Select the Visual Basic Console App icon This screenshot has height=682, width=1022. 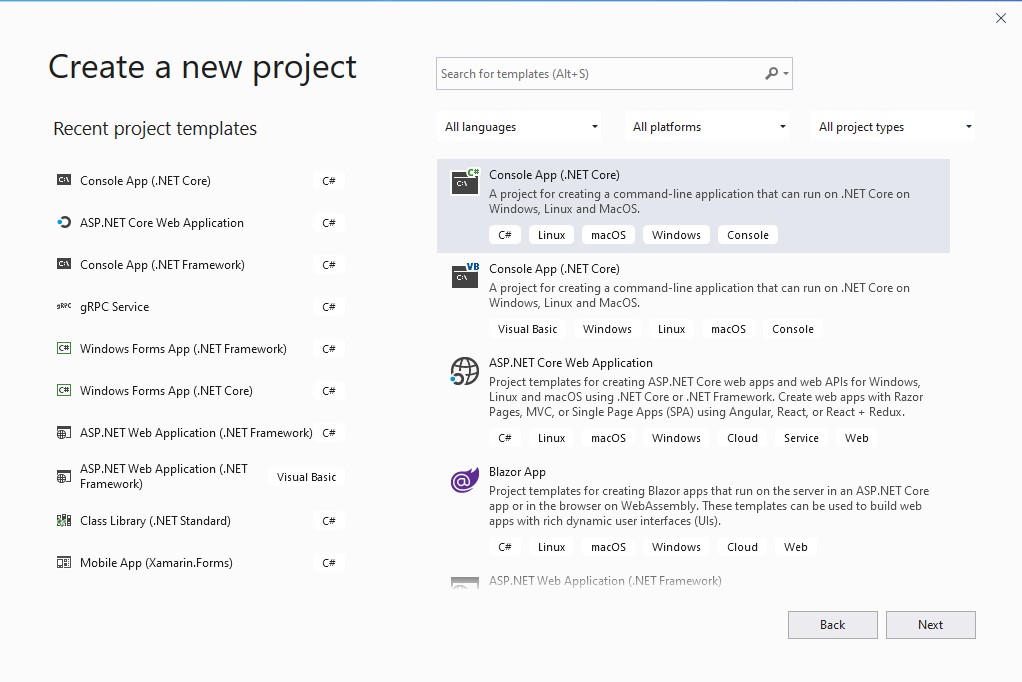(x=464, y=276)
